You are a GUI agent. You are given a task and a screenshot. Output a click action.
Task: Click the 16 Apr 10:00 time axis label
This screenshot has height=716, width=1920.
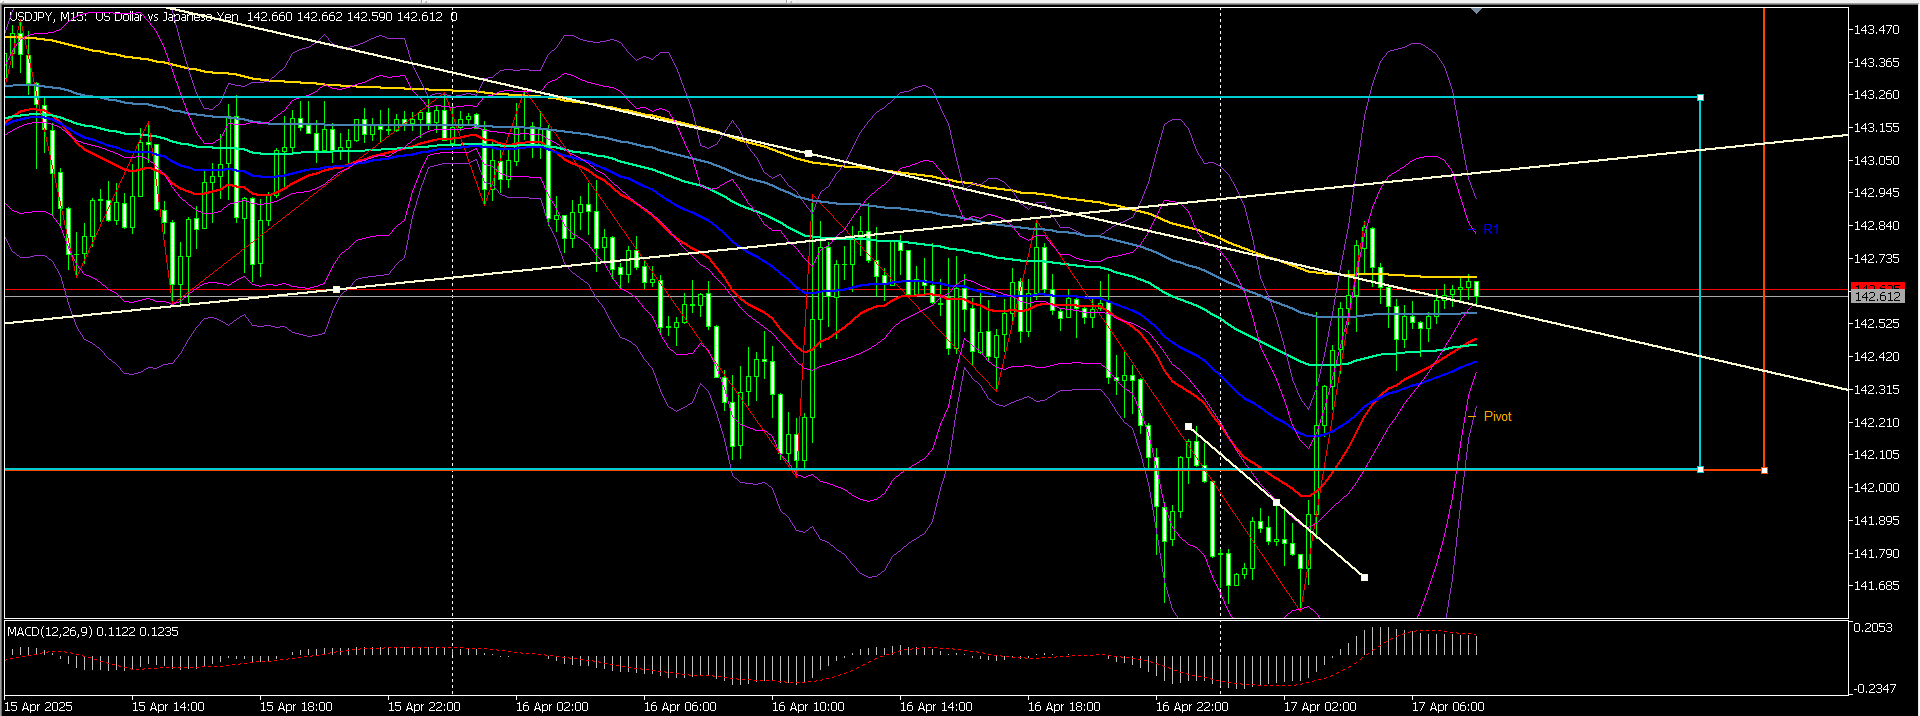click(807, 706)
